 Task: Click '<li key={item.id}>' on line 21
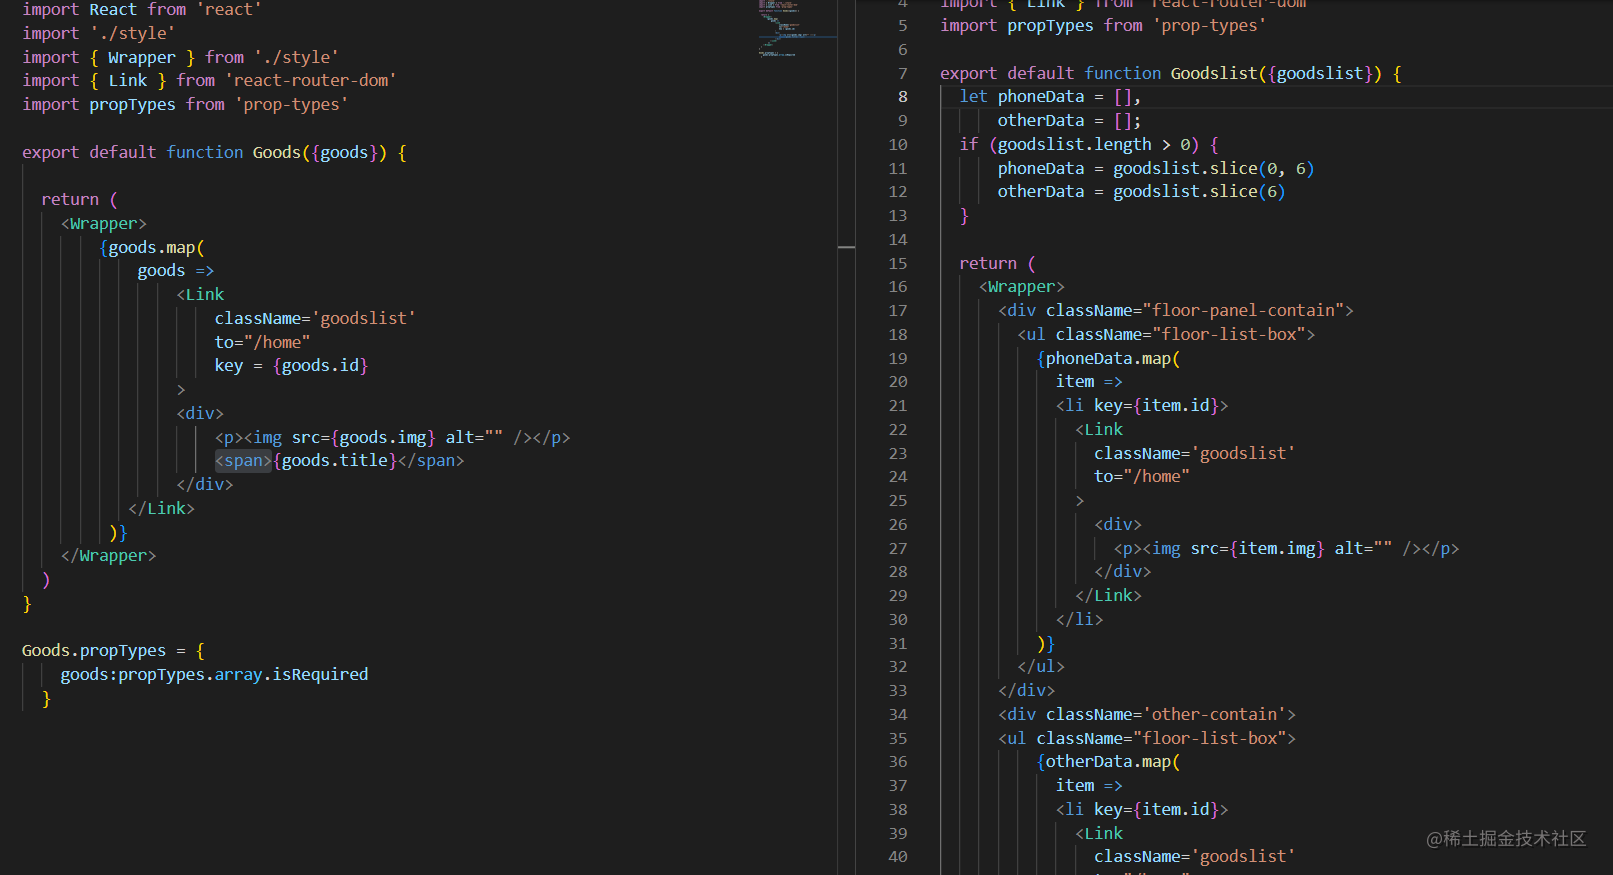(x=1142, y=405)
